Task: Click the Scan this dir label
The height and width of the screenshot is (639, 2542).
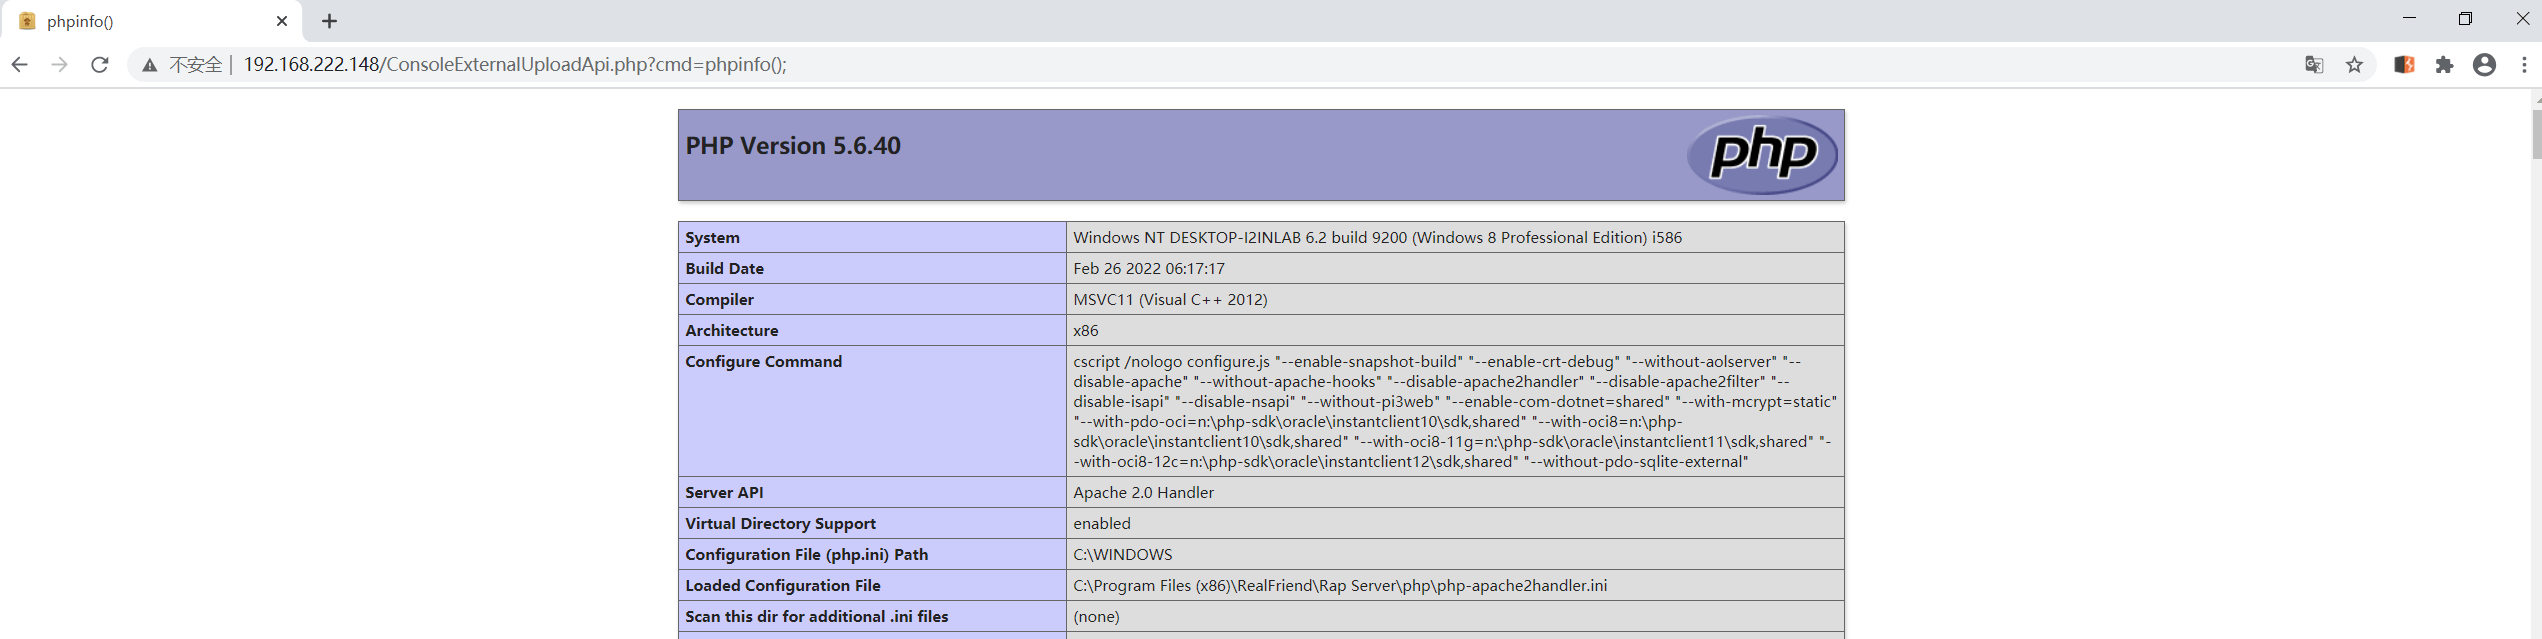Action: coord(817,617)
